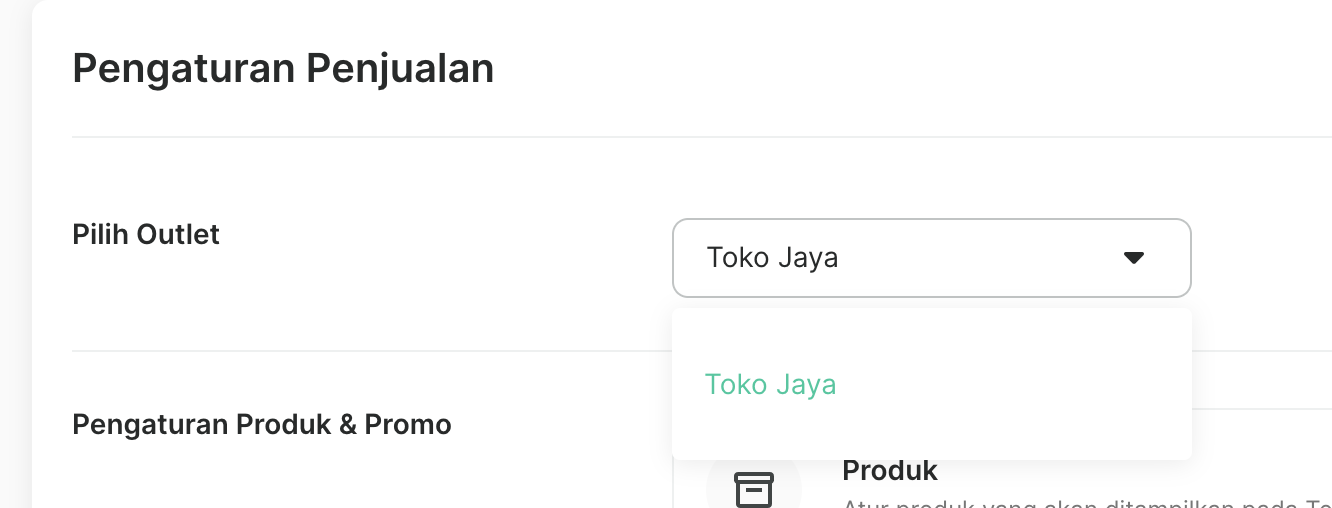Click the selected Toko Jaya text in combo box
1332x508 pixels.
point(772,258)
